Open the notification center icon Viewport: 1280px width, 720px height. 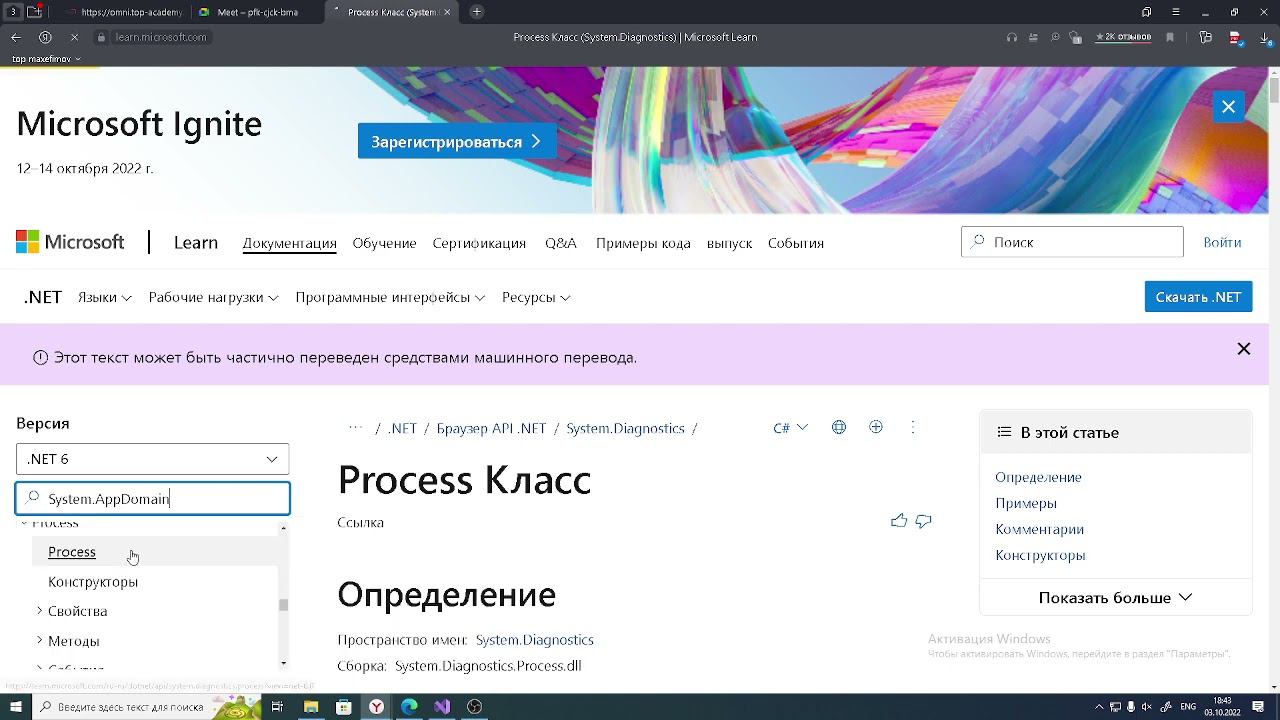[1257, 707]
